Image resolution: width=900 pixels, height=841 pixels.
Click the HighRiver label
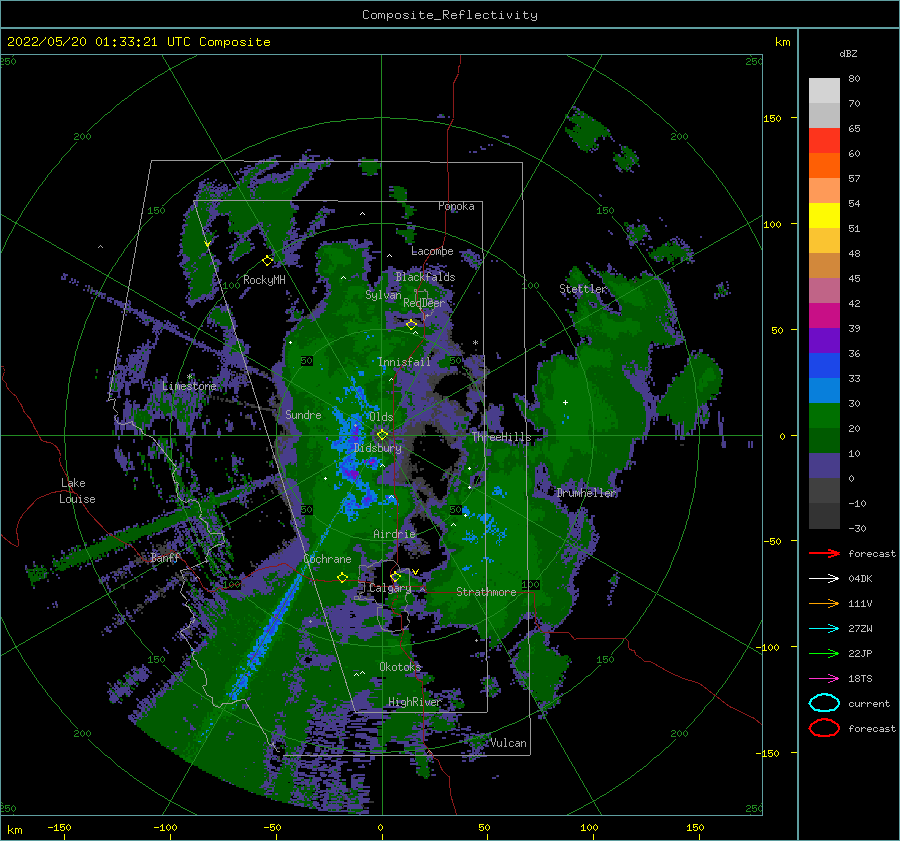pyautogui.click(x=415, y=702)
